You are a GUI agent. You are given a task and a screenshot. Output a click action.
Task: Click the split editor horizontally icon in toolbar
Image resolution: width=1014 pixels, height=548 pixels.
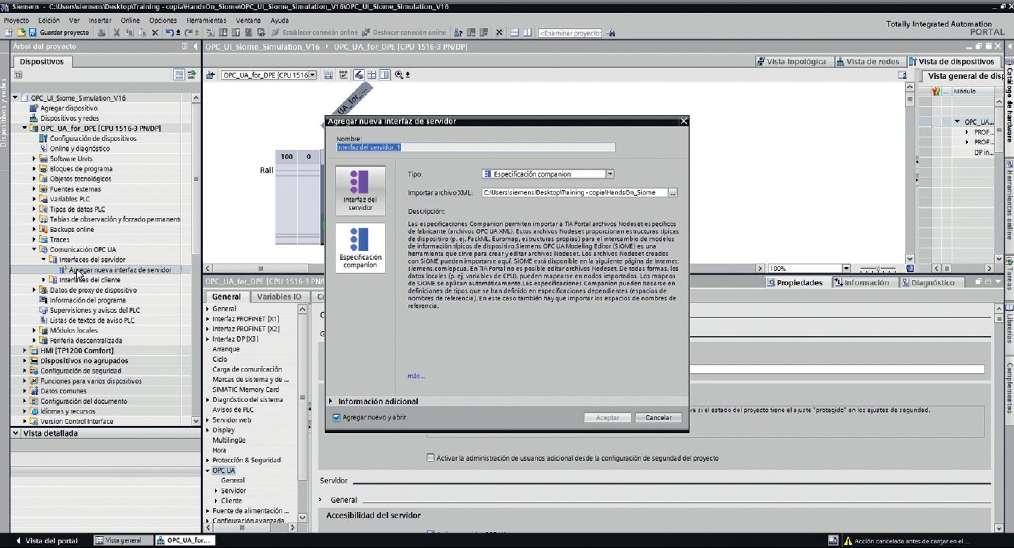tap(515, 32)
